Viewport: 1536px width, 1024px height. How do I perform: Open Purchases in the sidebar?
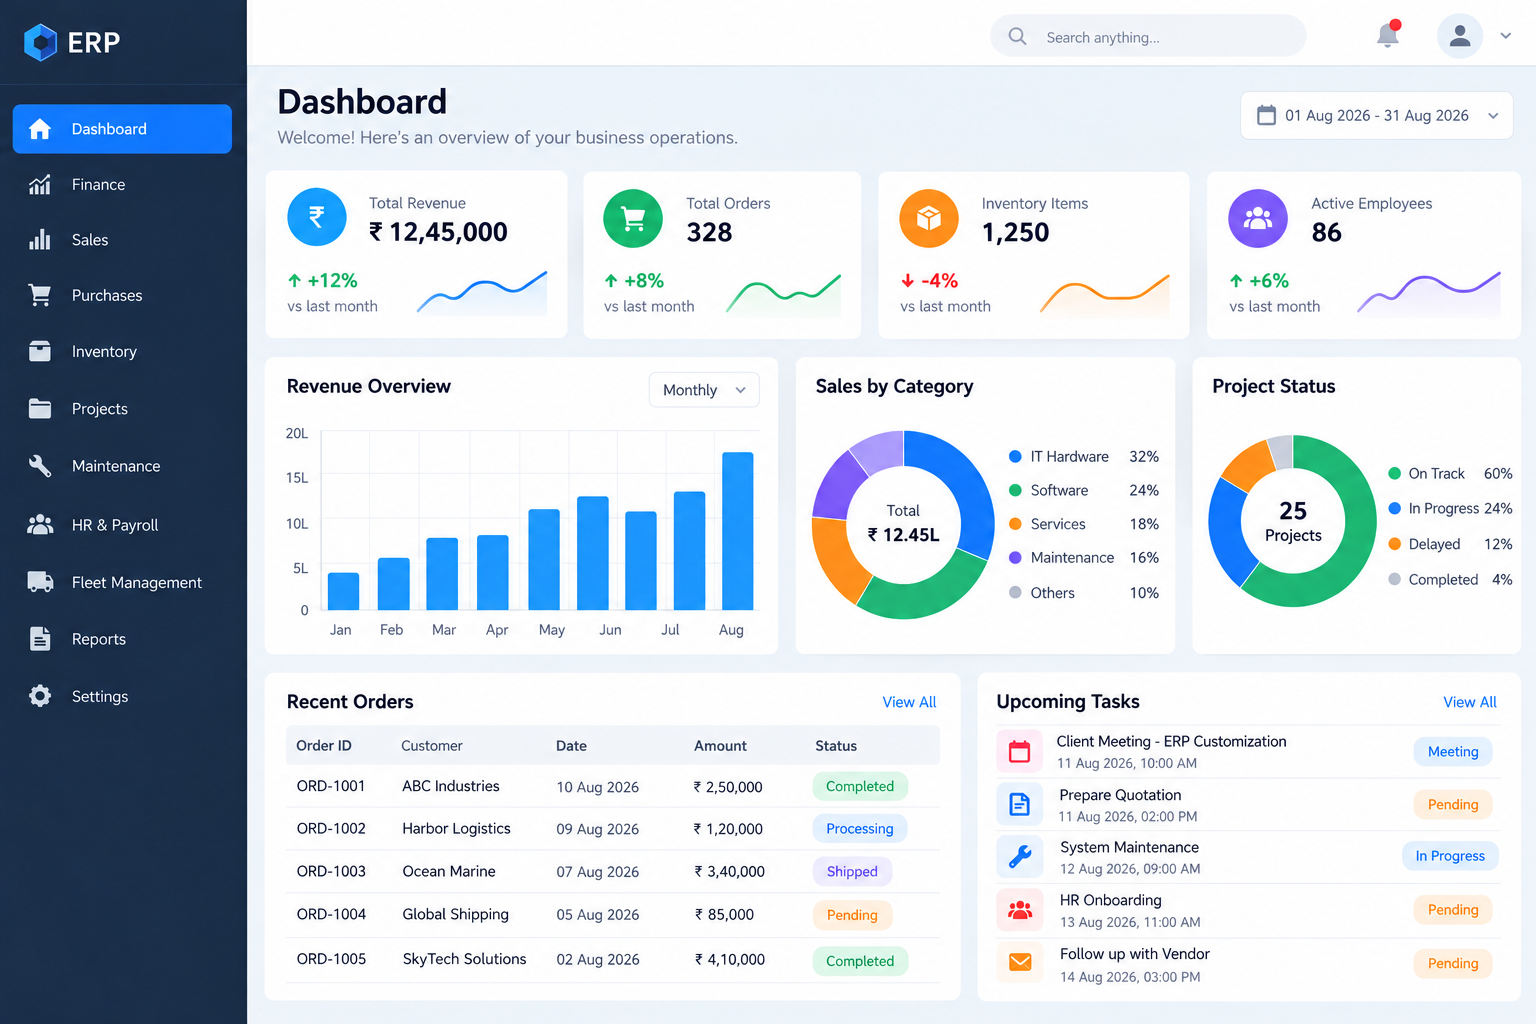[122, 295]
